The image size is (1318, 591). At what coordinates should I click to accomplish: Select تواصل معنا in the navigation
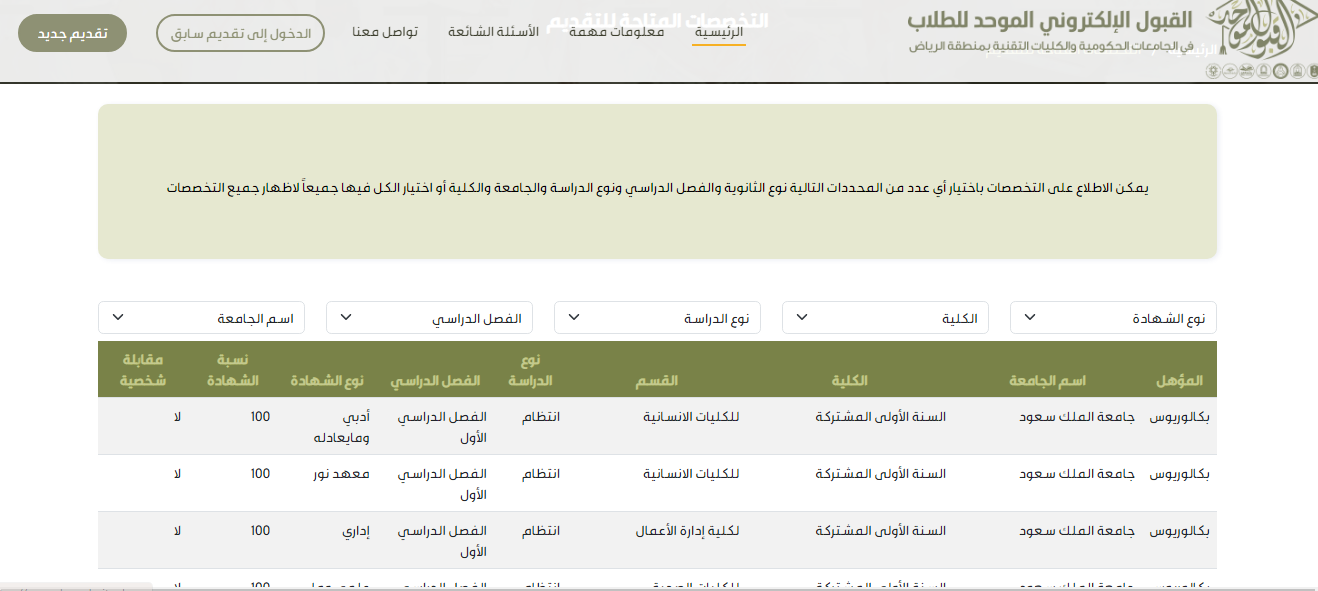(x=385, y=32)
